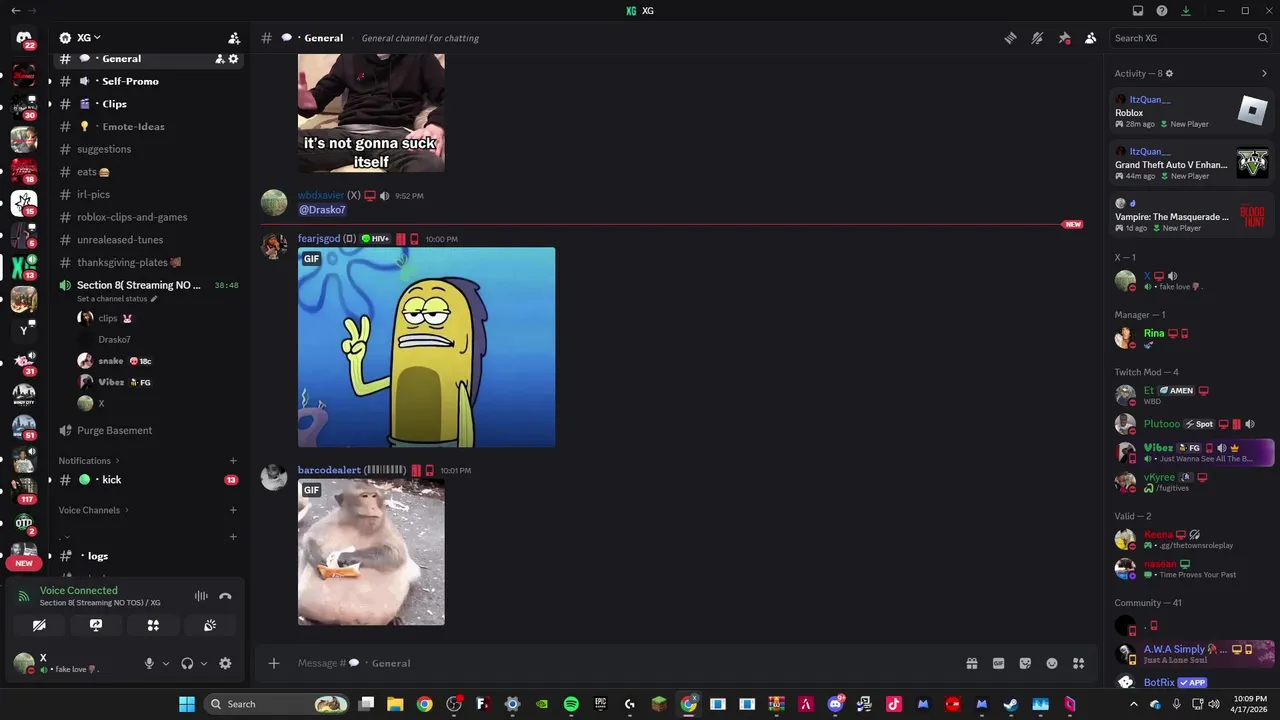Collapse the Voice Channels category

[x=94, y=510]
